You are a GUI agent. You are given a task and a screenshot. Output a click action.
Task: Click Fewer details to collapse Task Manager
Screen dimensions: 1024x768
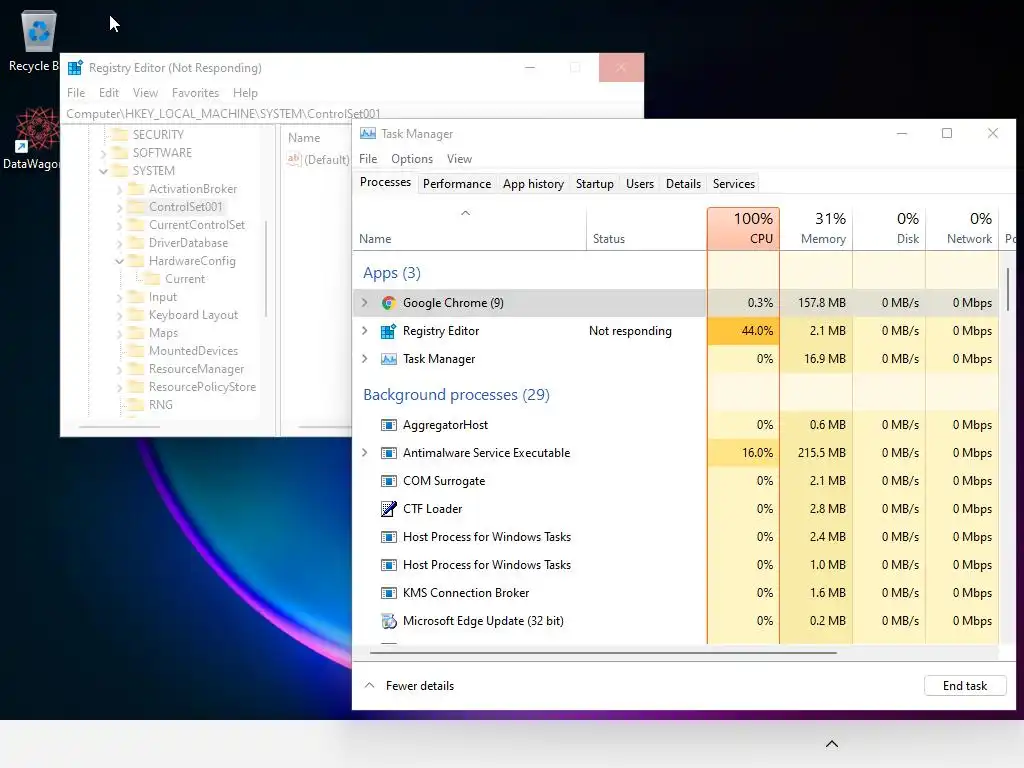click(409, 686)
